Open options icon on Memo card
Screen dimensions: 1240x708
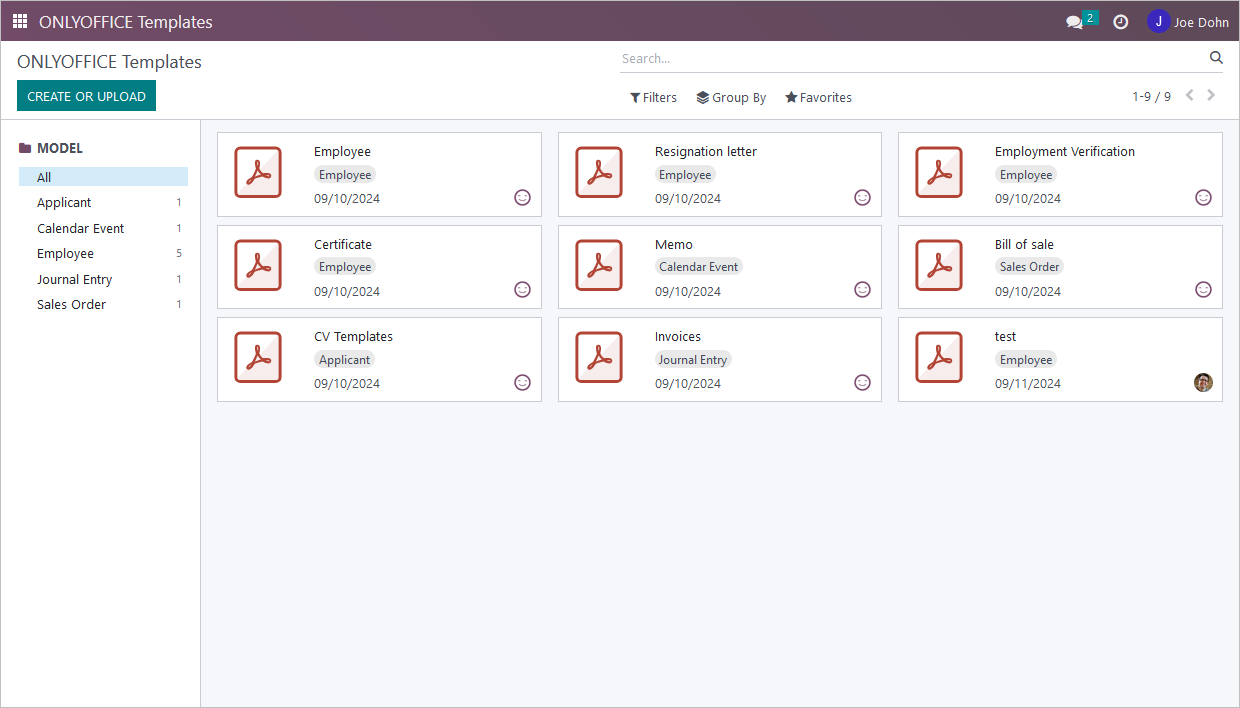coord(862,289)
